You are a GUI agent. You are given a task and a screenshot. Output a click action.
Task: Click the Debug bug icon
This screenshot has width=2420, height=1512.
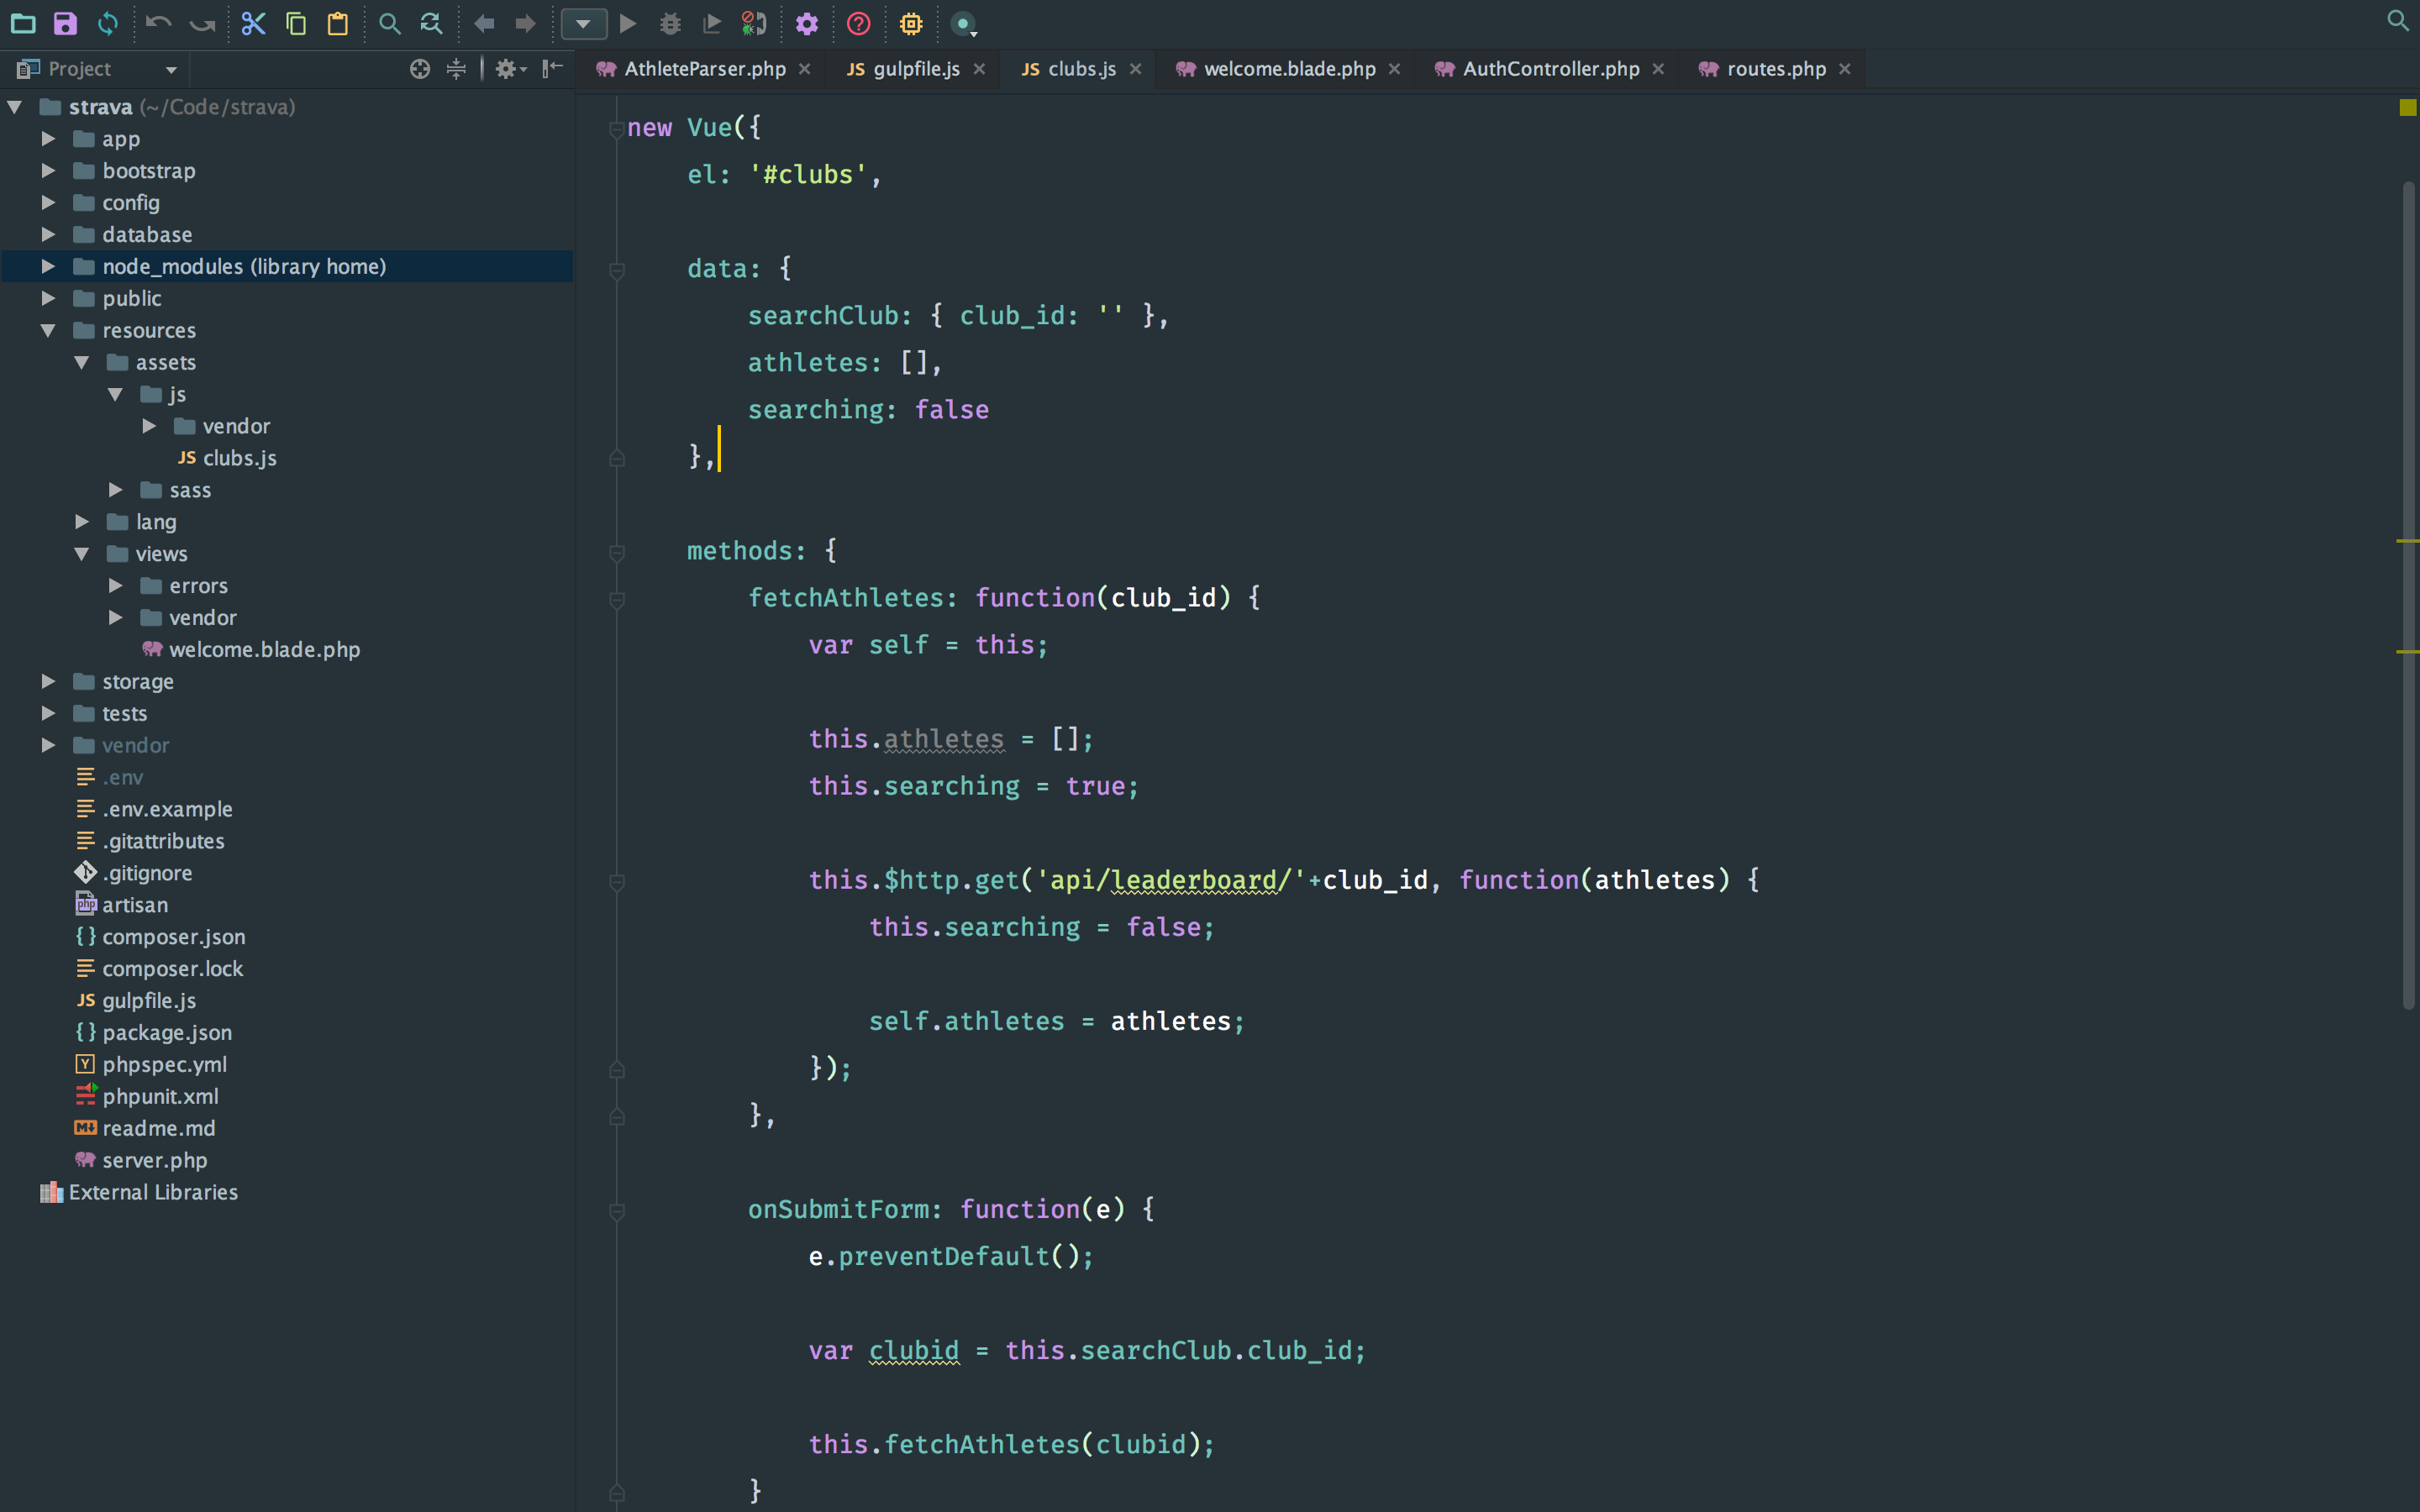(x=670, y=23)
